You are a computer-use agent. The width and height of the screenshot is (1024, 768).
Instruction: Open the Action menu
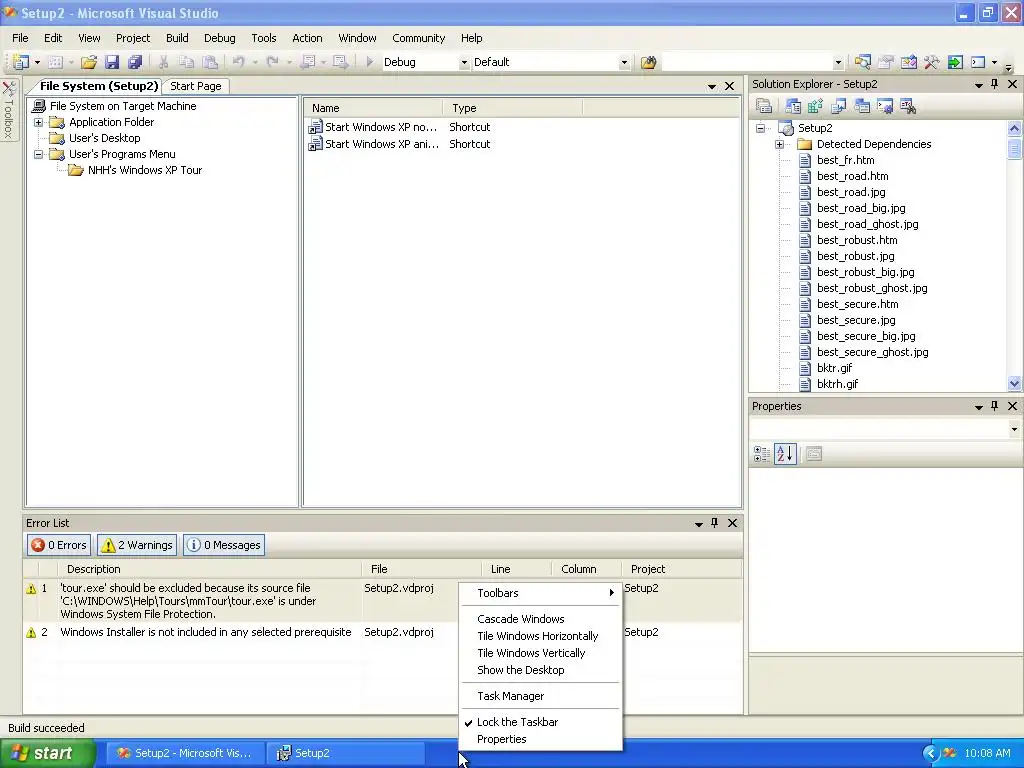(x=307, y=38)
